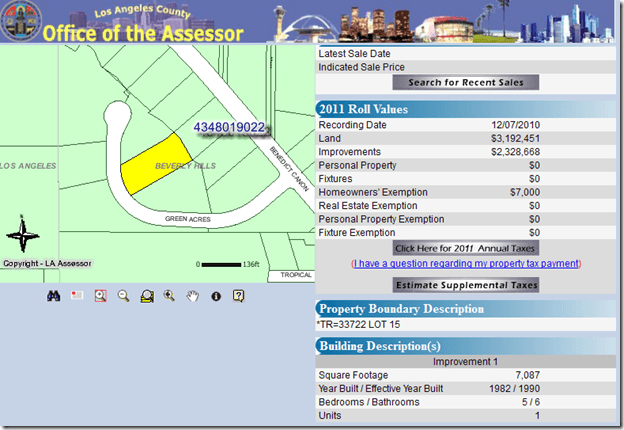Select the pan hand tool
The image size is (624, 430).
point(192,296)
